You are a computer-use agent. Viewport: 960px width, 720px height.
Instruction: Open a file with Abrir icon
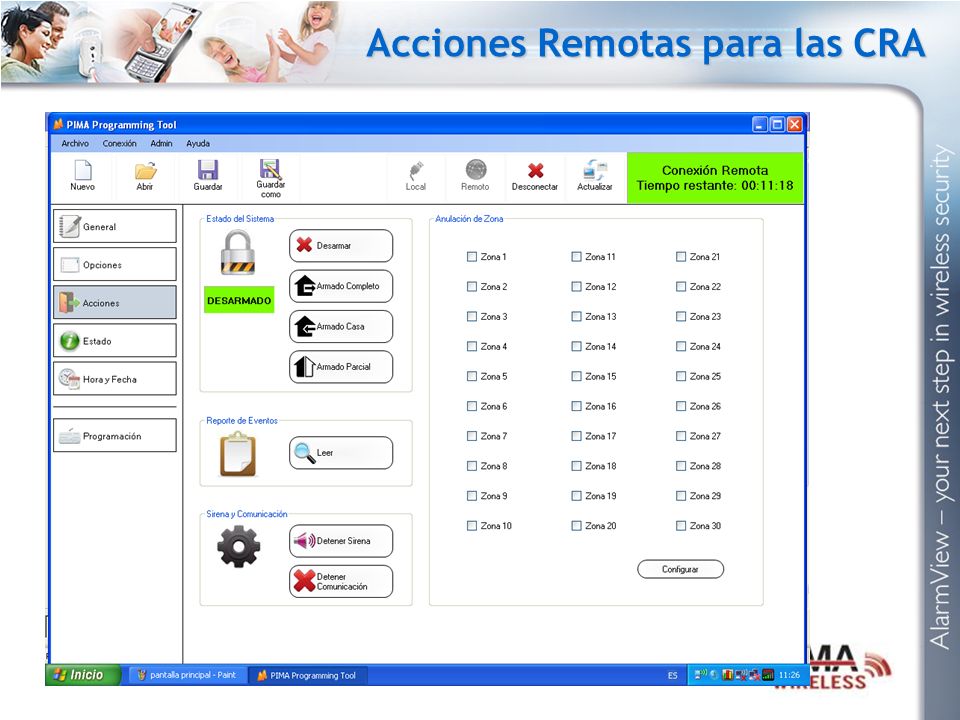tap(145, 170)
